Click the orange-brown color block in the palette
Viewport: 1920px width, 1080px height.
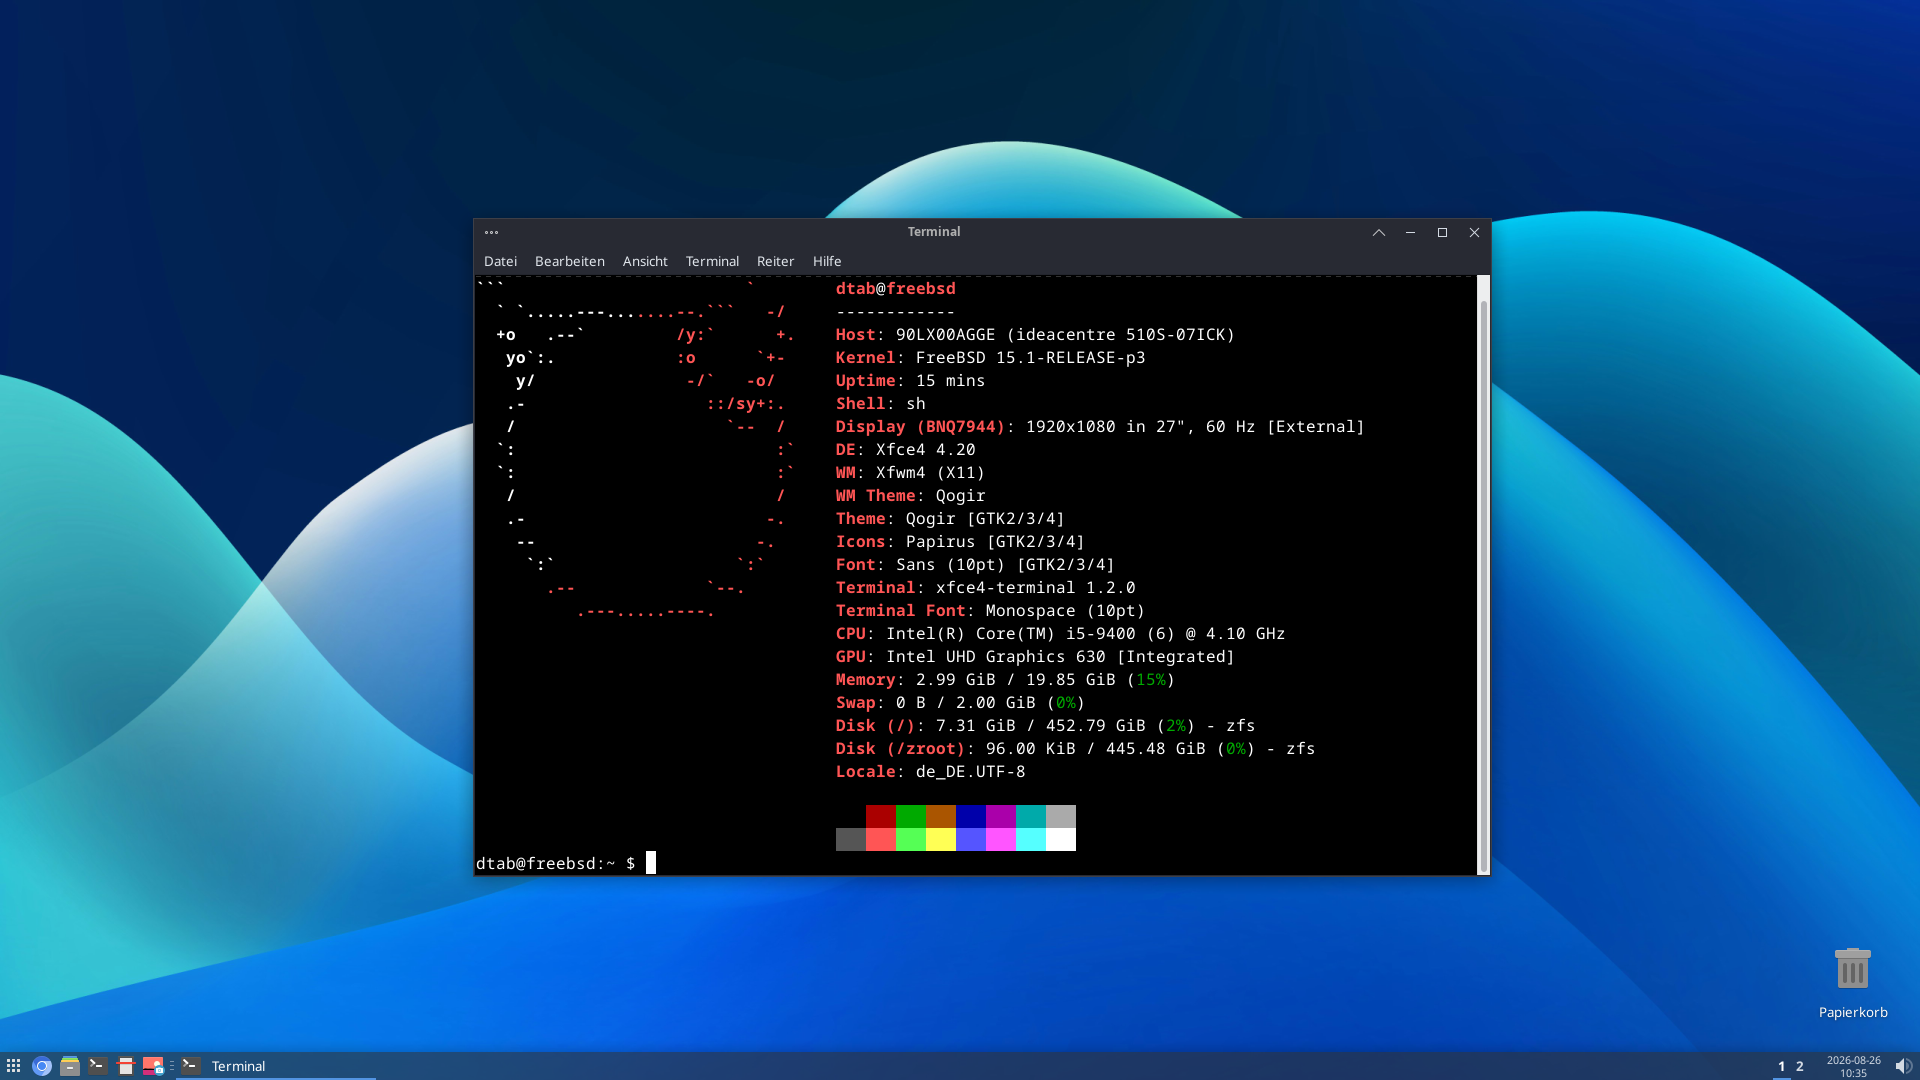tap(941, 816)
